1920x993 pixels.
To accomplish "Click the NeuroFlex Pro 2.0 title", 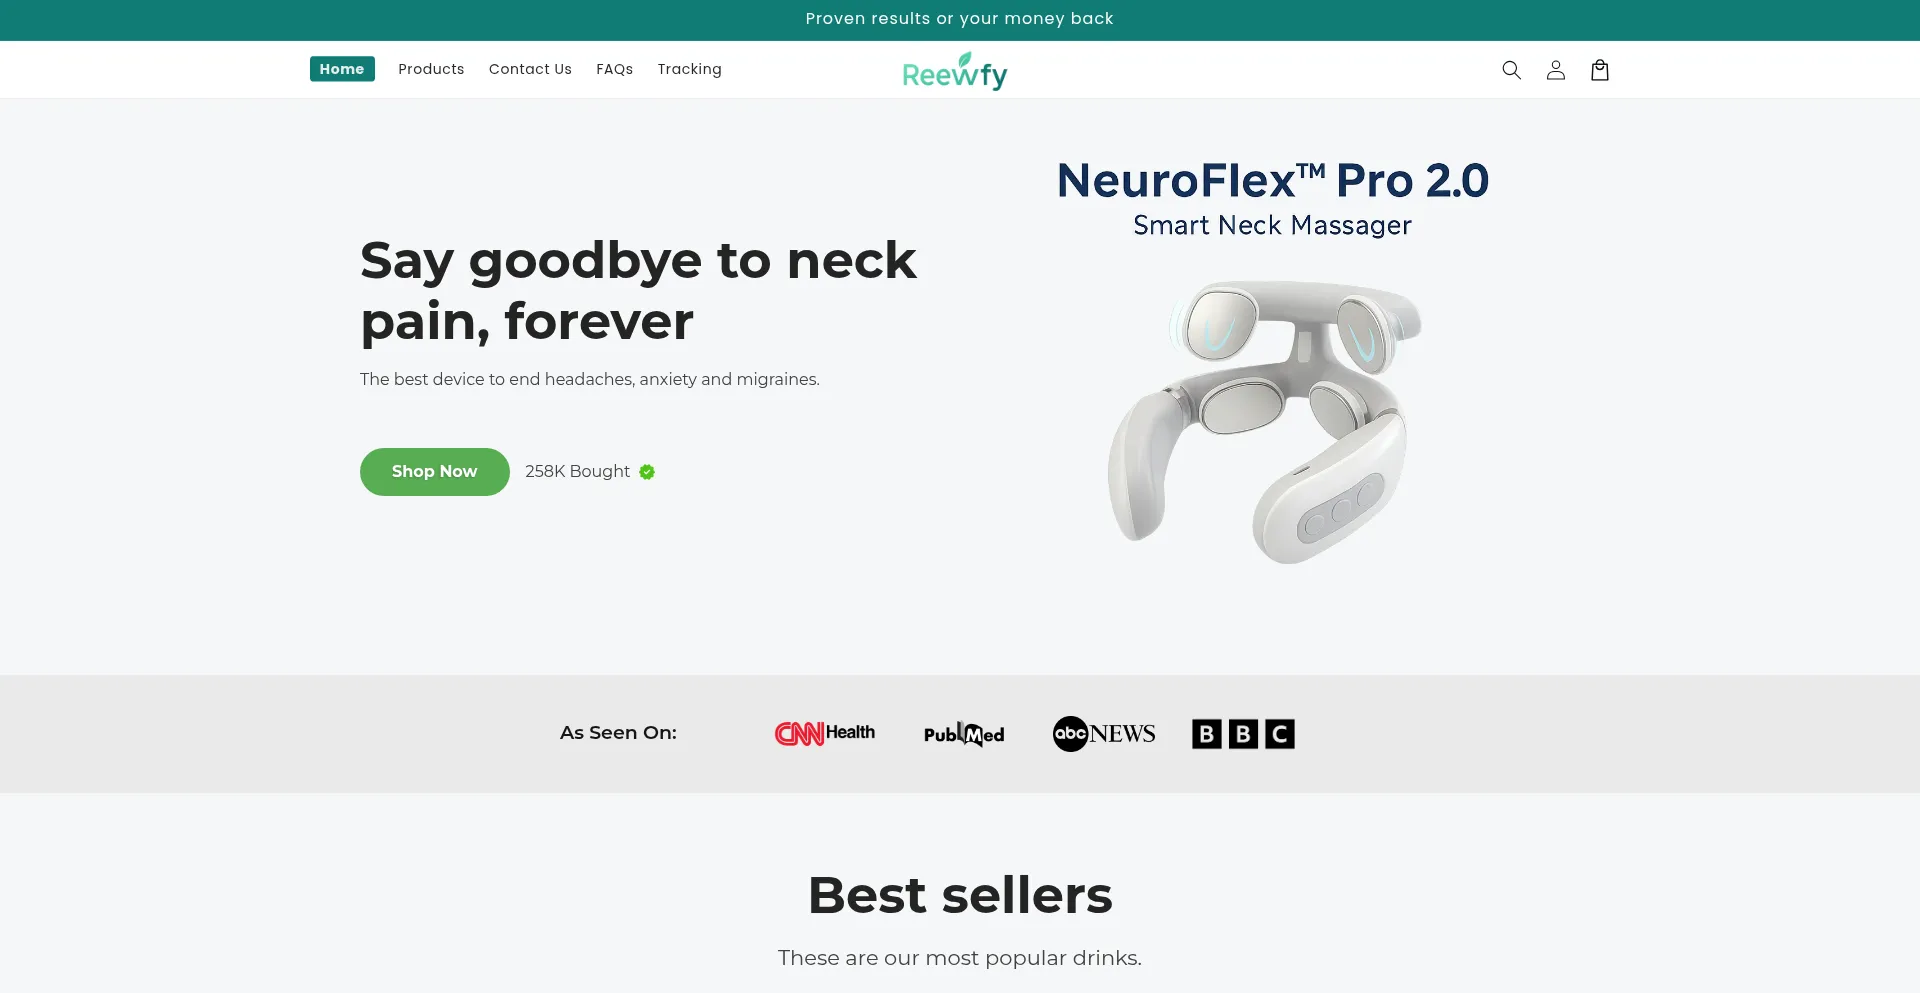I will [x=1273, y=181].
